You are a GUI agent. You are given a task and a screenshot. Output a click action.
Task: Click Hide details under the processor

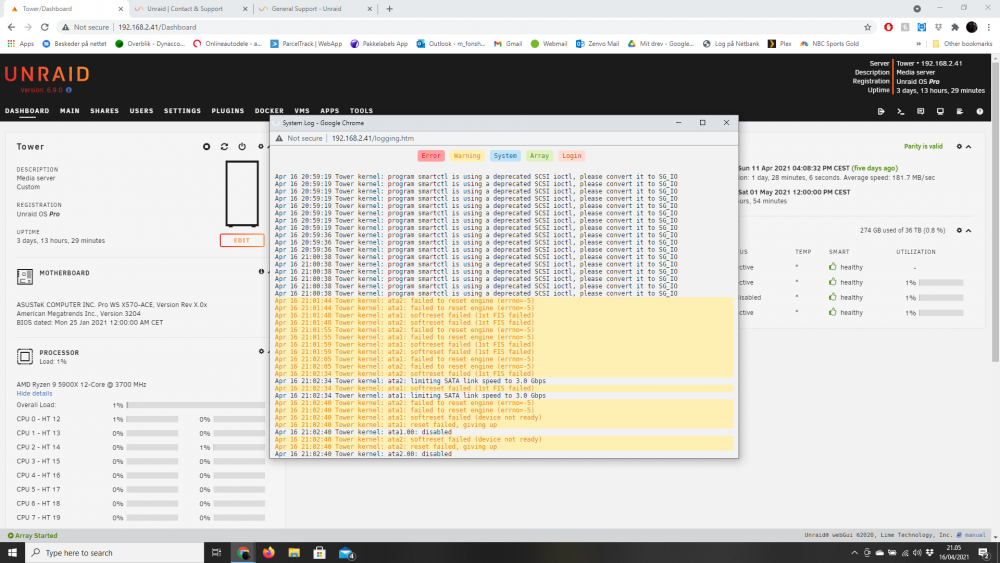coord(34,393)
